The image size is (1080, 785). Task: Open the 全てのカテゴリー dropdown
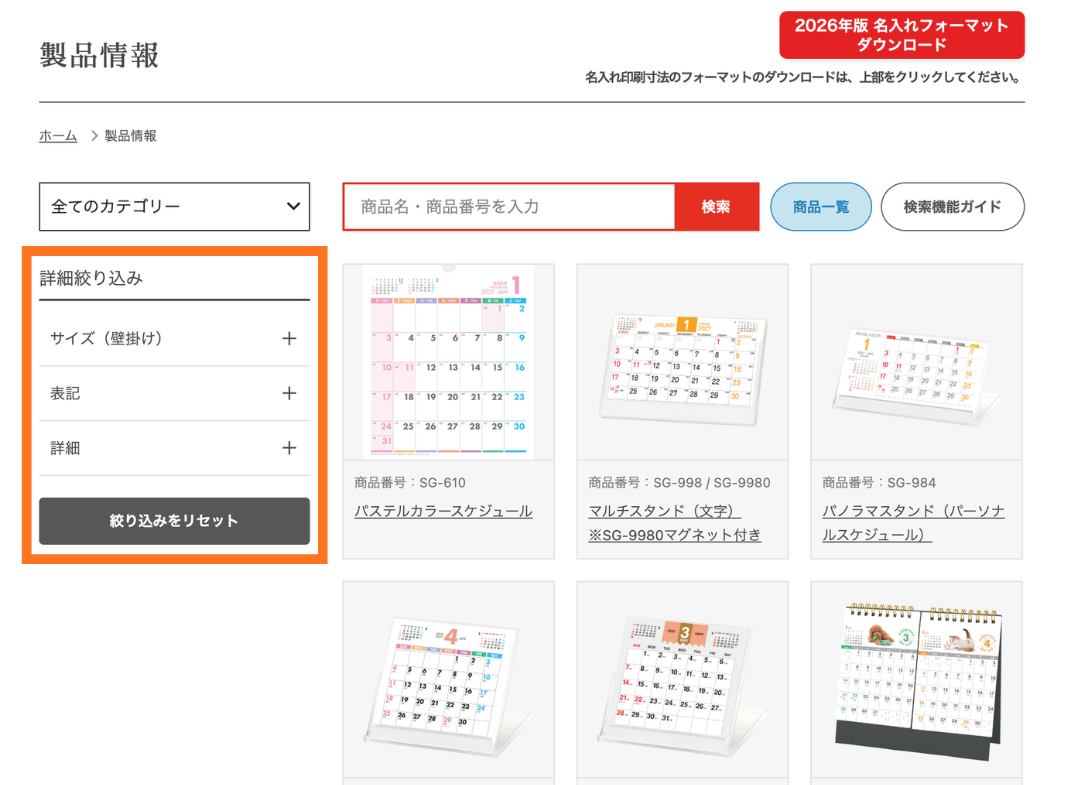pyautogui.click(x=174, y=207)
